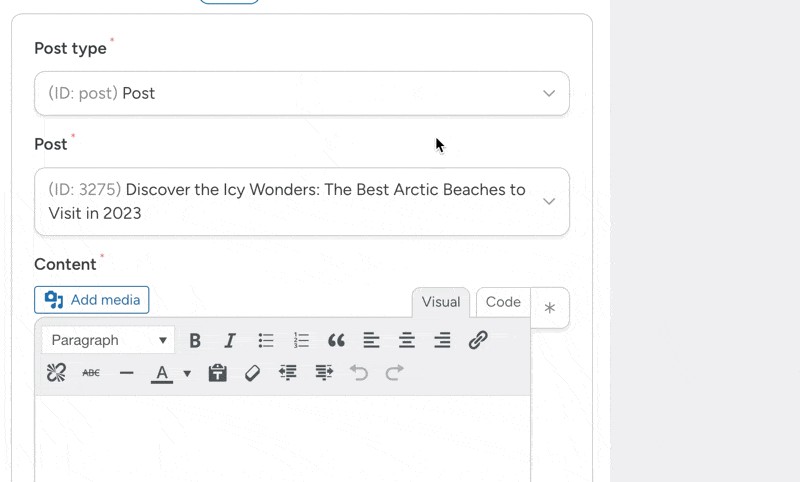Insert a bulleted list

[266, 341]
